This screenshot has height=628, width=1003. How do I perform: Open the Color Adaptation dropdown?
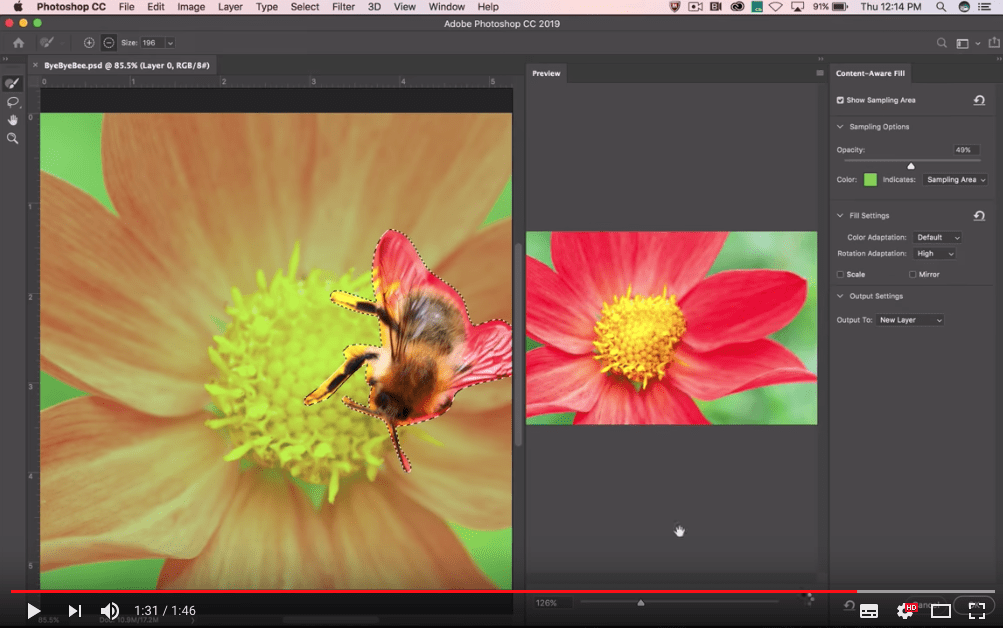click(x=937, y=237)
